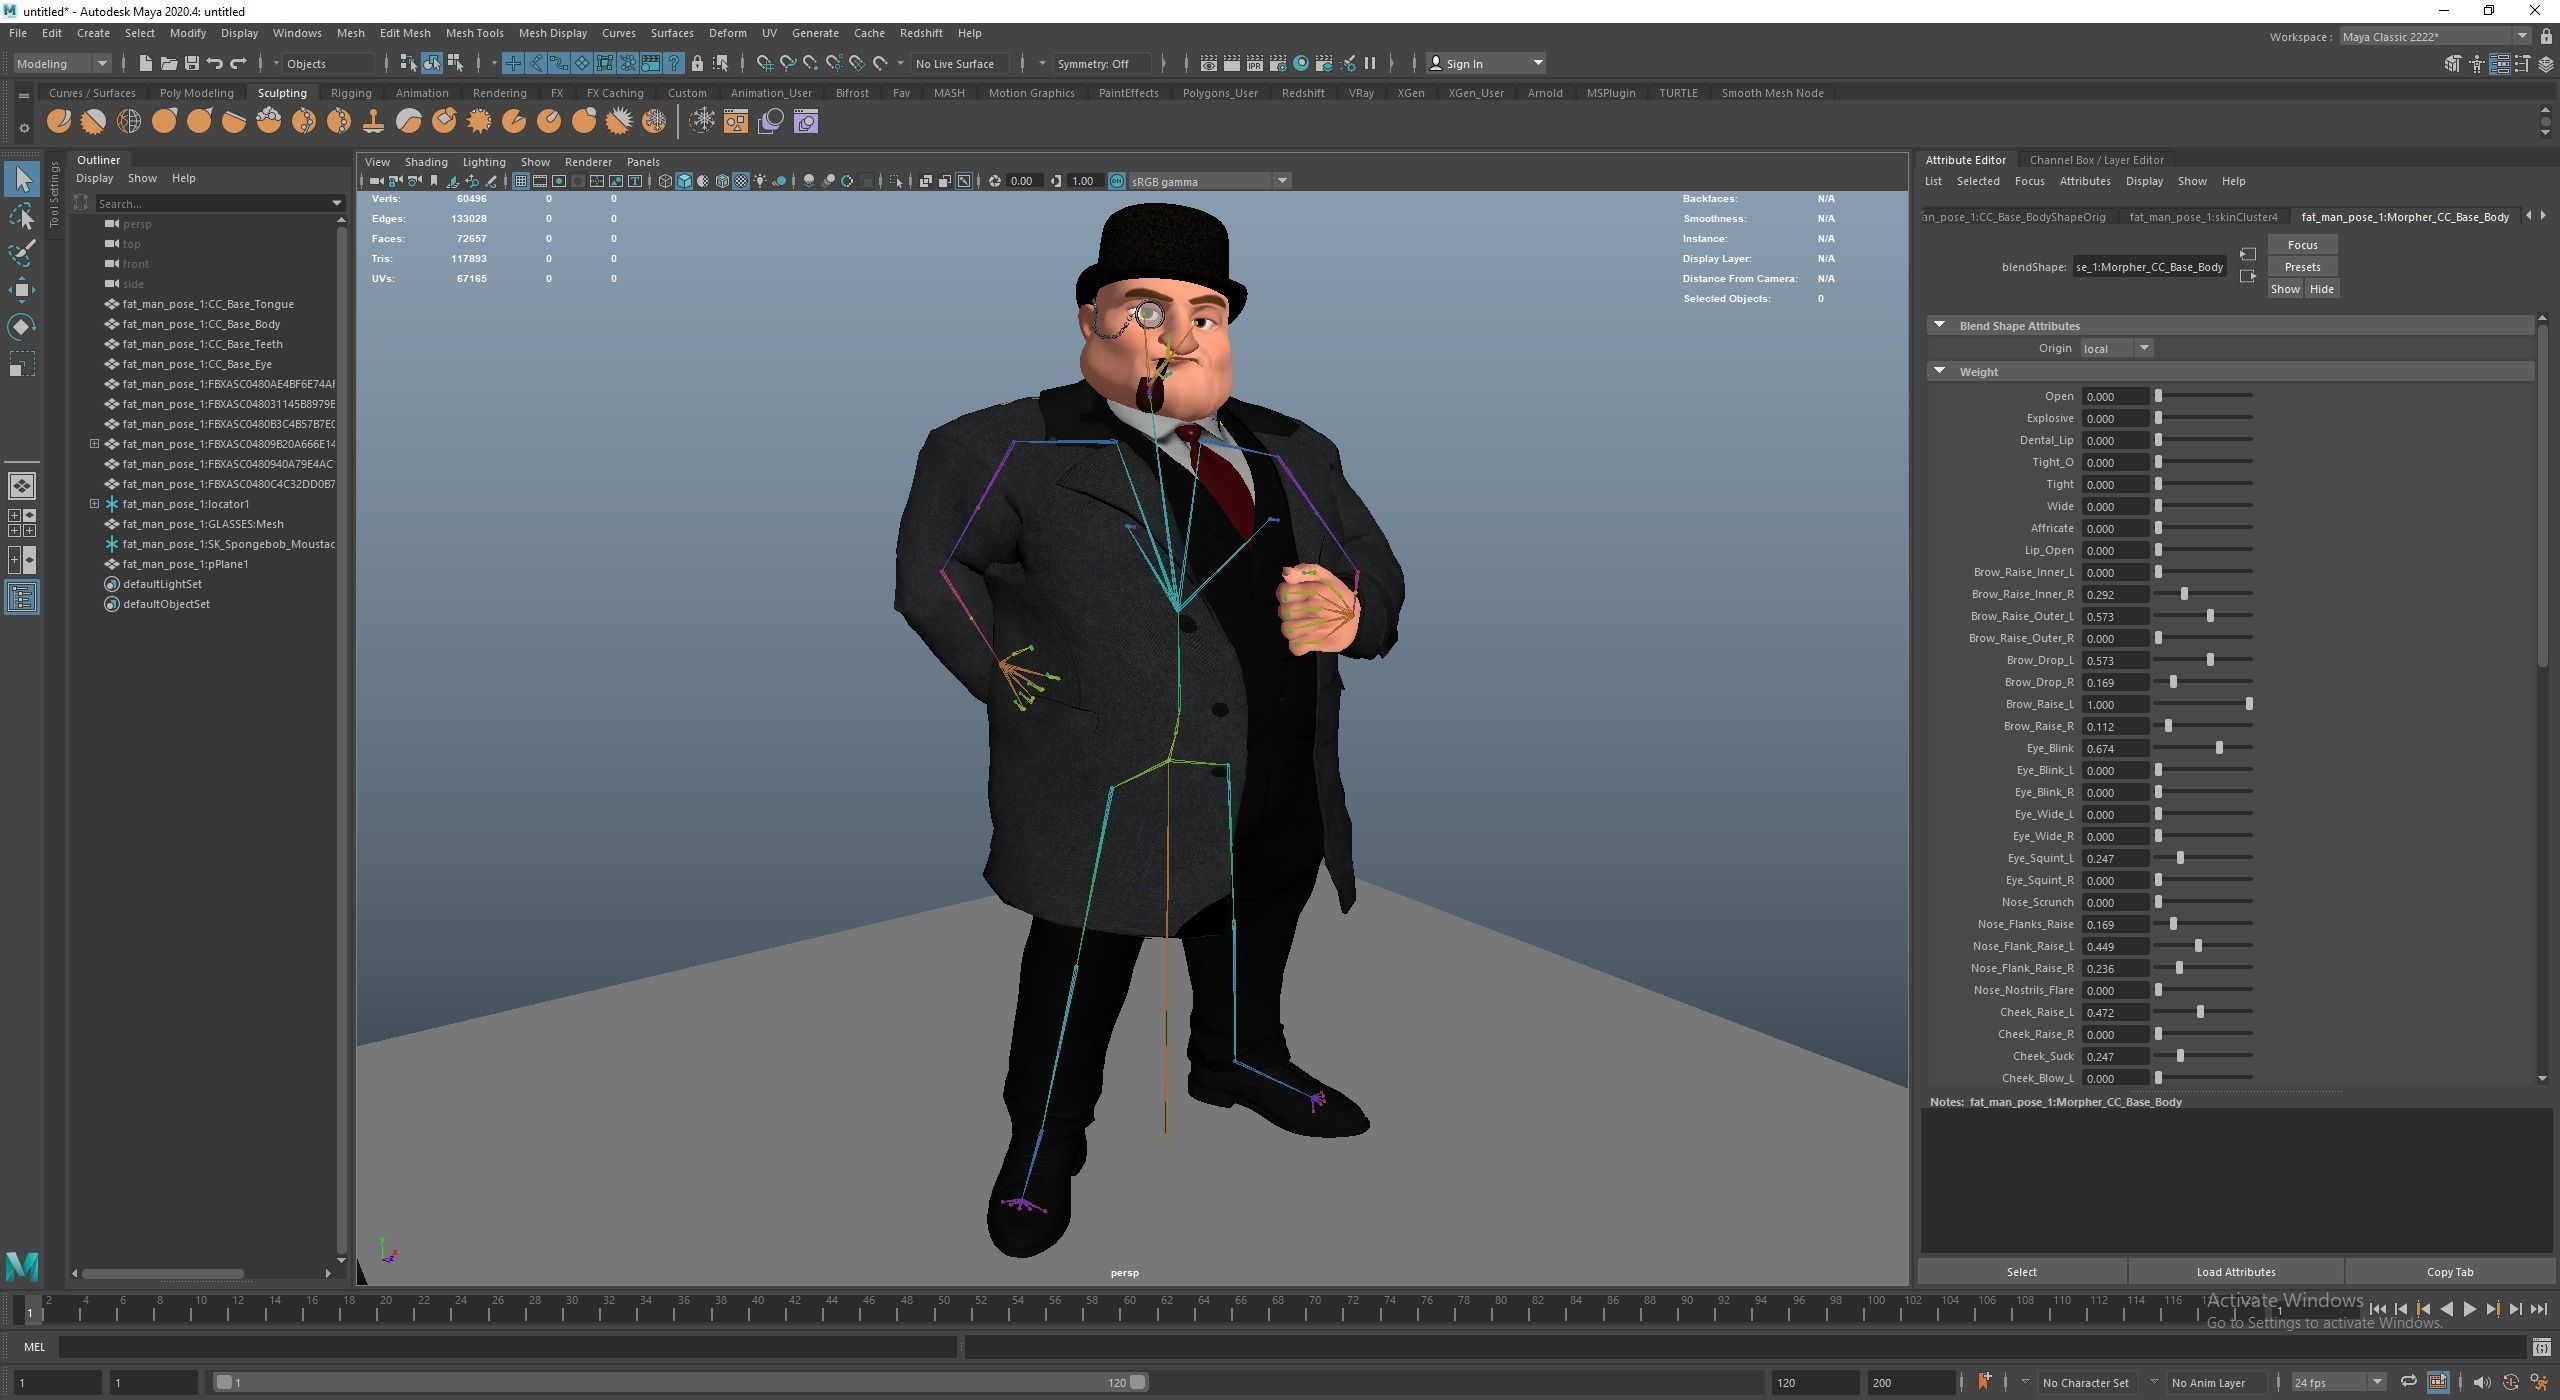2560x1400 pixels.
Task: Toggle the sound speaker icon
Action: click(x=2482, y=1382)
